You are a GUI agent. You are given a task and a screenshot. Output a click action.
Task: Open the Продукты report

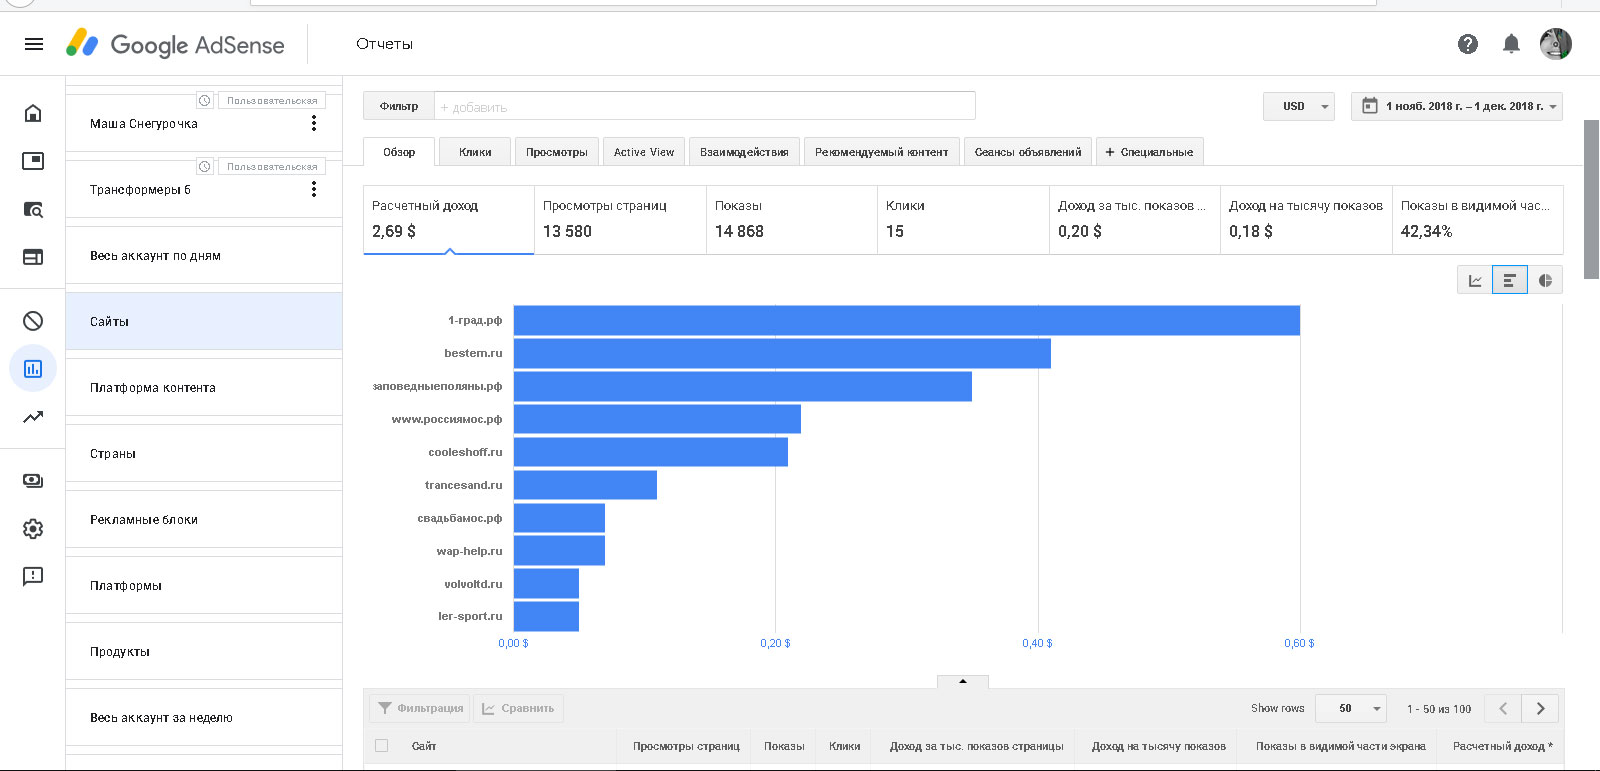pyautogui.click(x=204, y=651)
